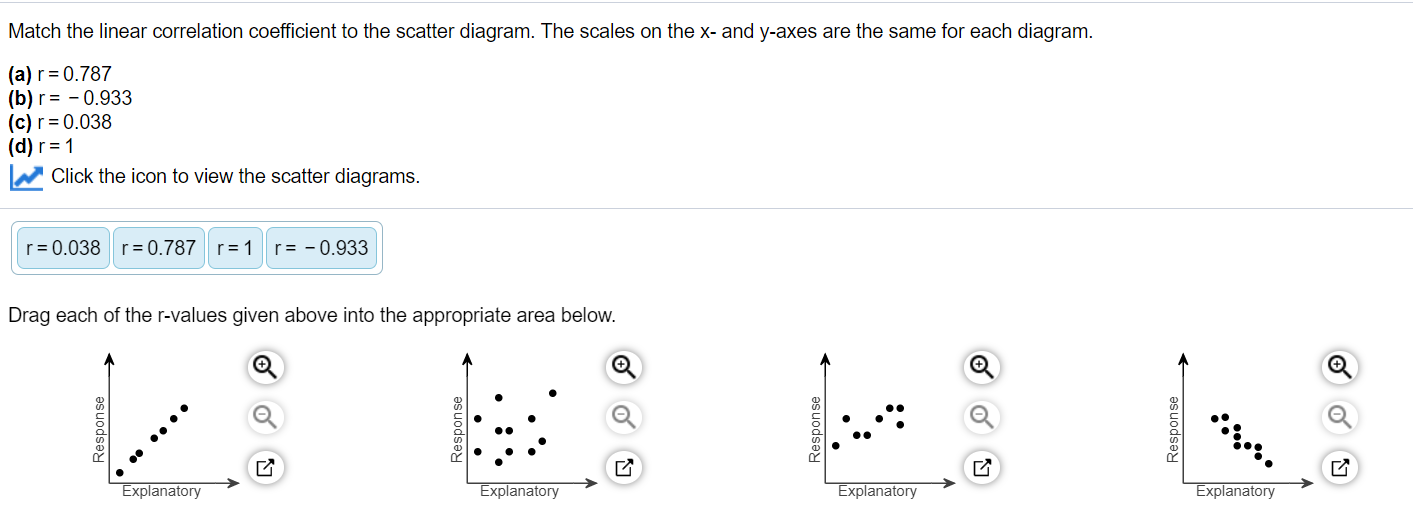Open second scatter diagram in popup window
1413x522 pixels.
623,465
